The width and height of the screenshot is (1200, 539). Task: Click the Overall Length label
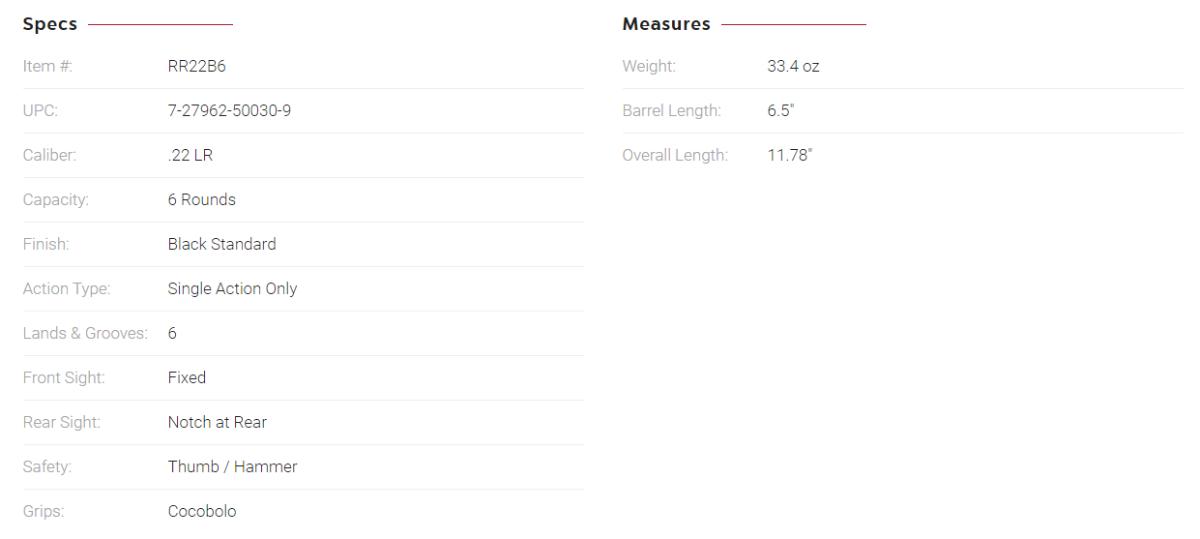[674, 155]
